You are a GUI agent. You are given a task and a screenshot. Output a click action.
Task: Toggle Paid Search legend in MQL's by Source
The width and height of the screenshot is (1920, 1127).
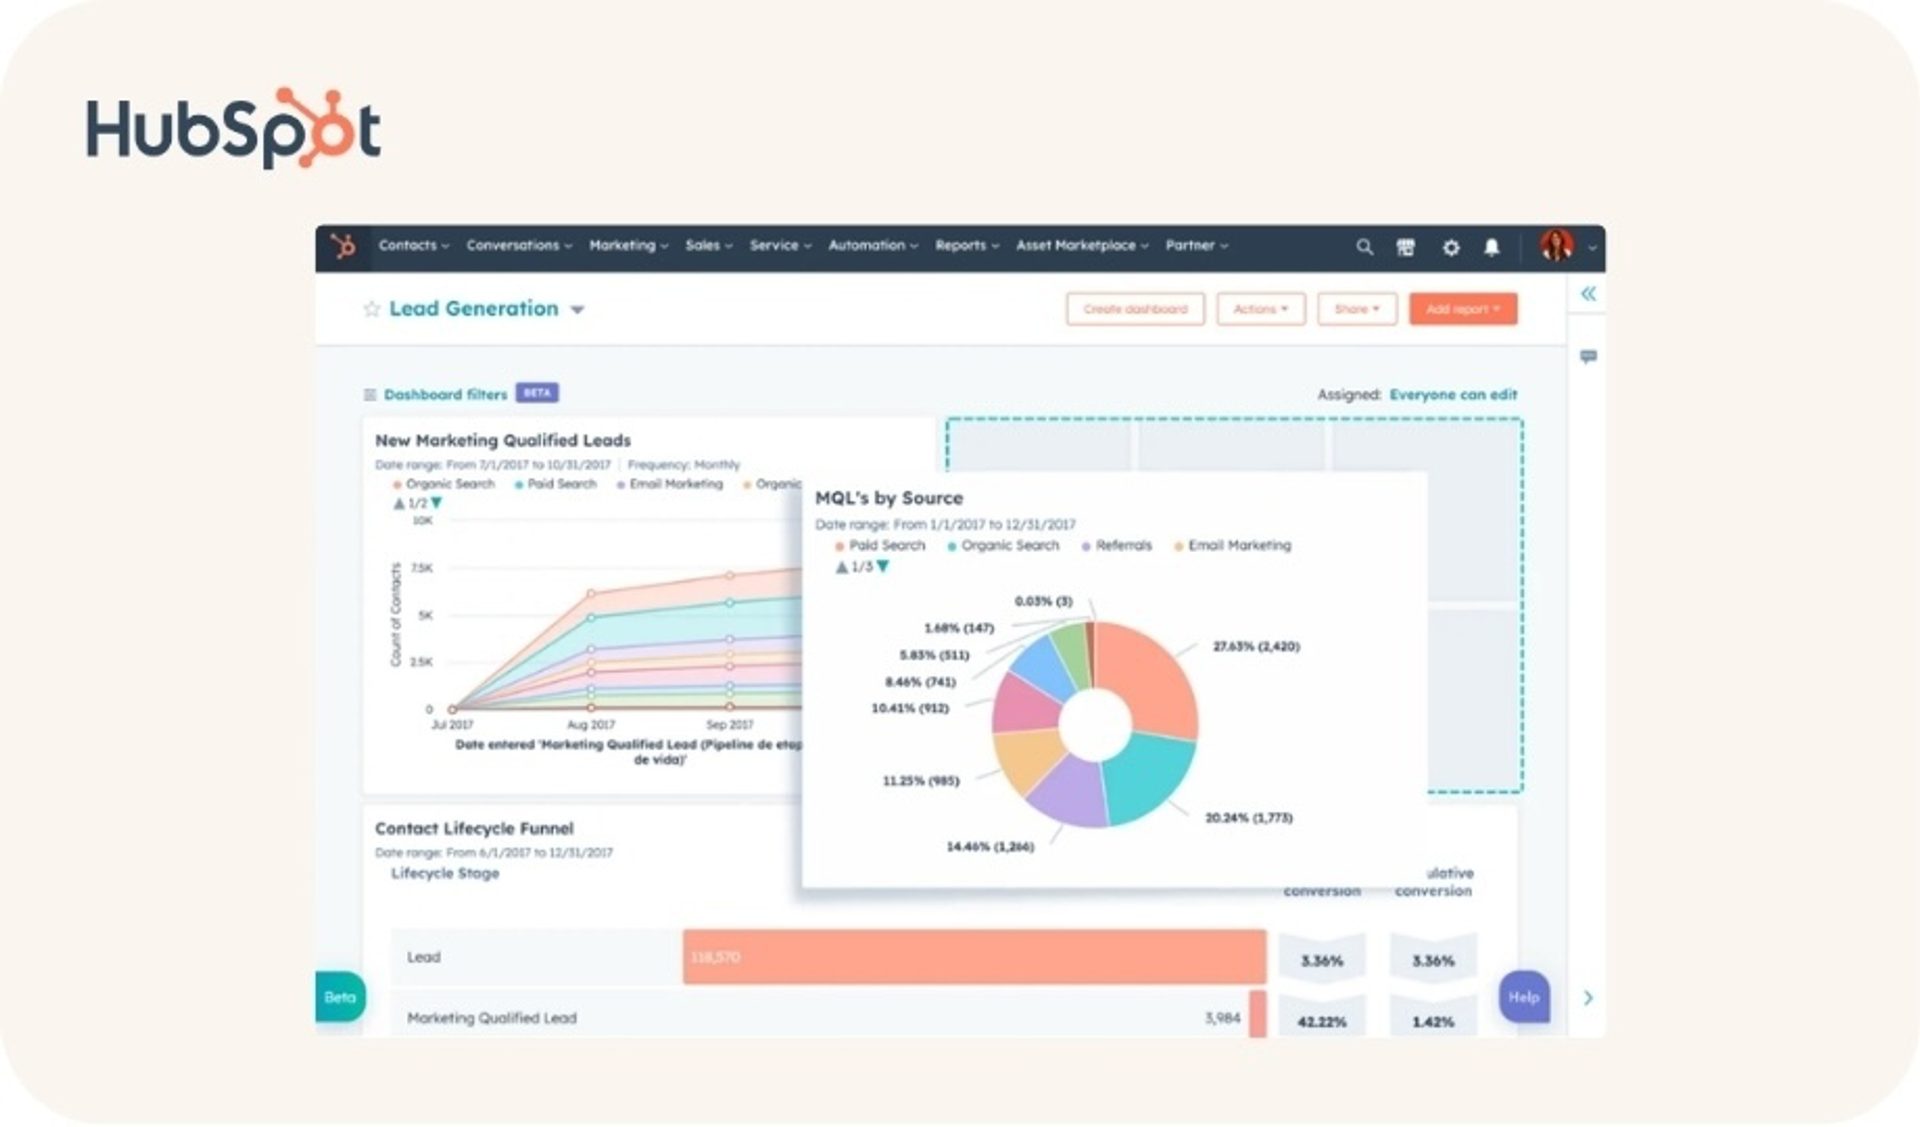coord(886,546)
